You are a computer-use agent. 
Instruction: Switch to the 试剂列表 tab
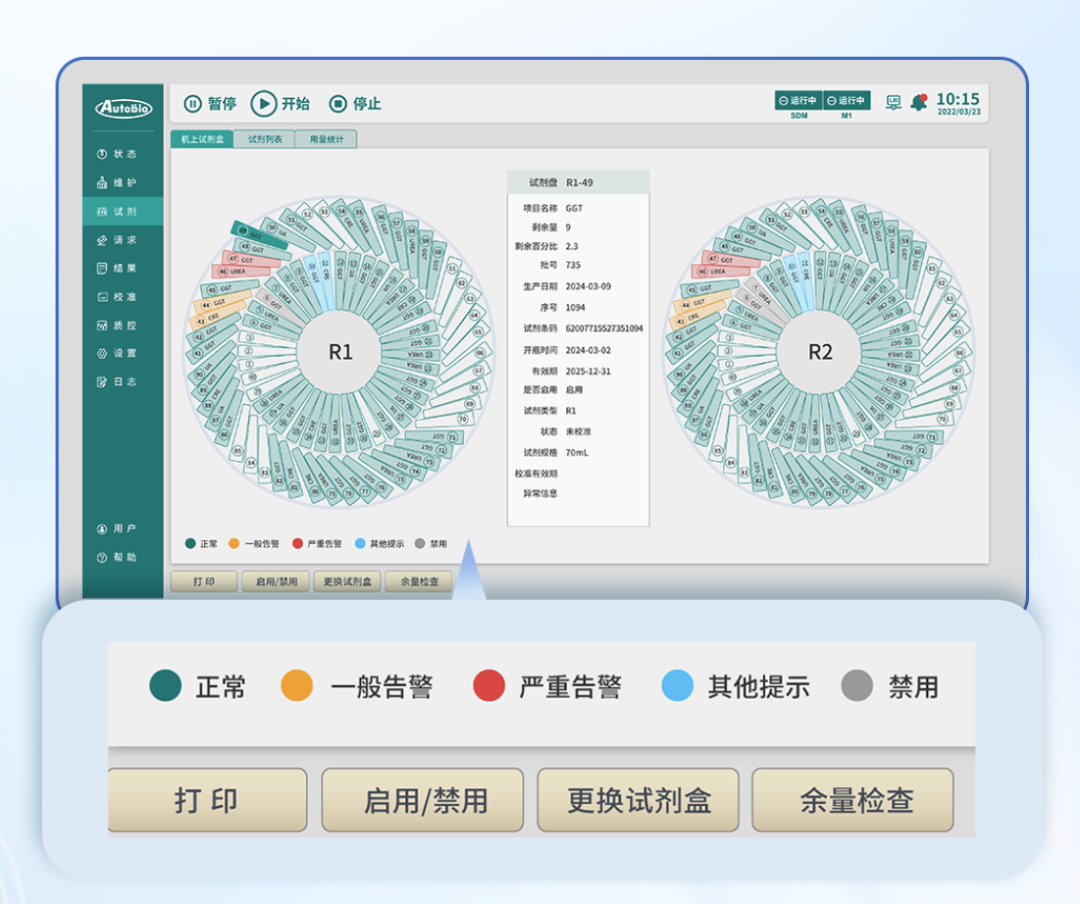pos(265,139)
